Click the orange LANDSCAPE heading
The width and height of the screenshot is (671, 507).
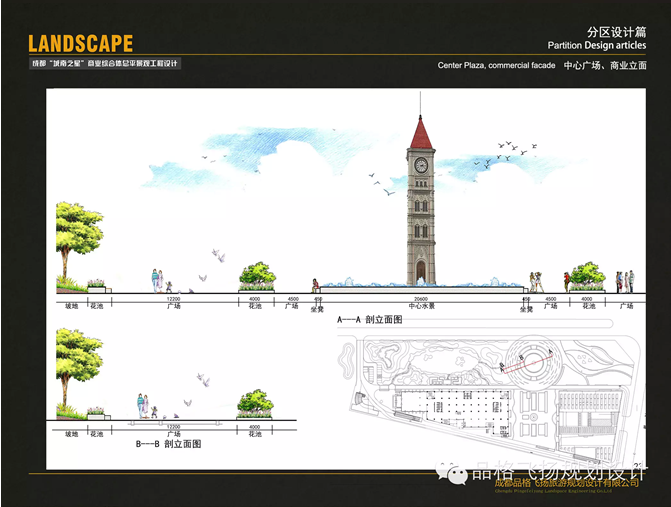[x=80, y=44]
